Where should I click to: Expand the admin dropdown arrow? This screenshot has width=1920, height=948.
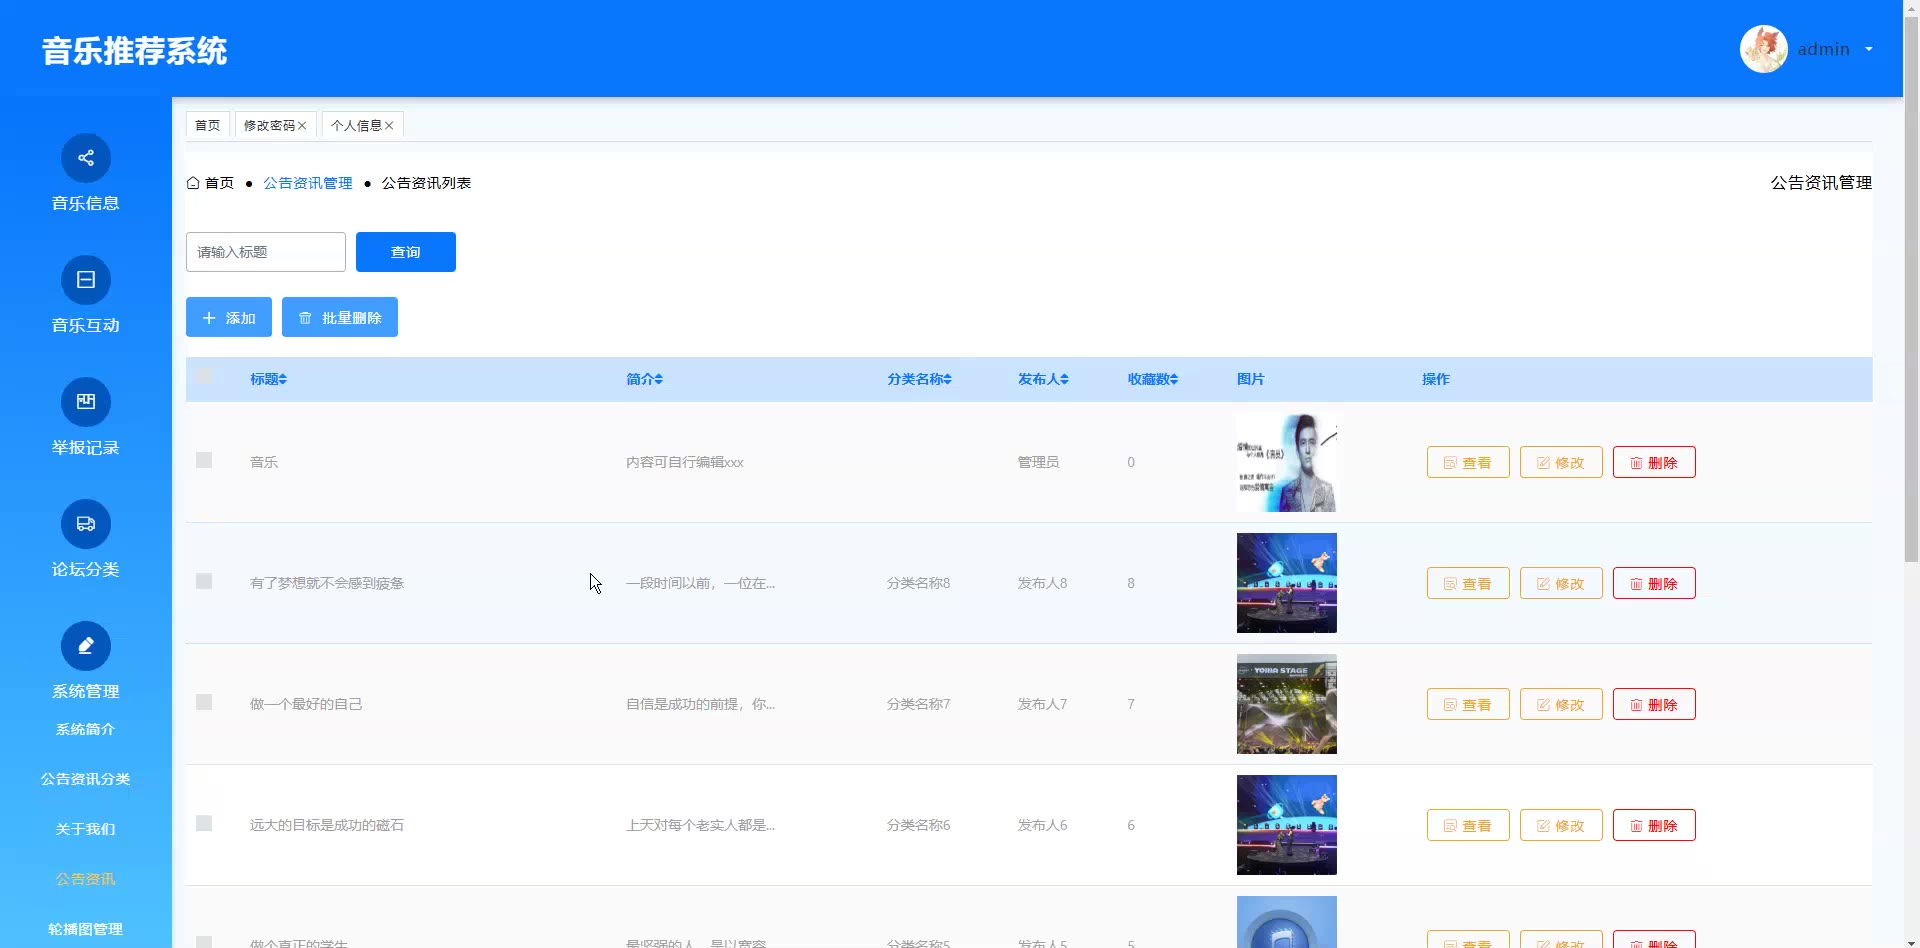1868,49
